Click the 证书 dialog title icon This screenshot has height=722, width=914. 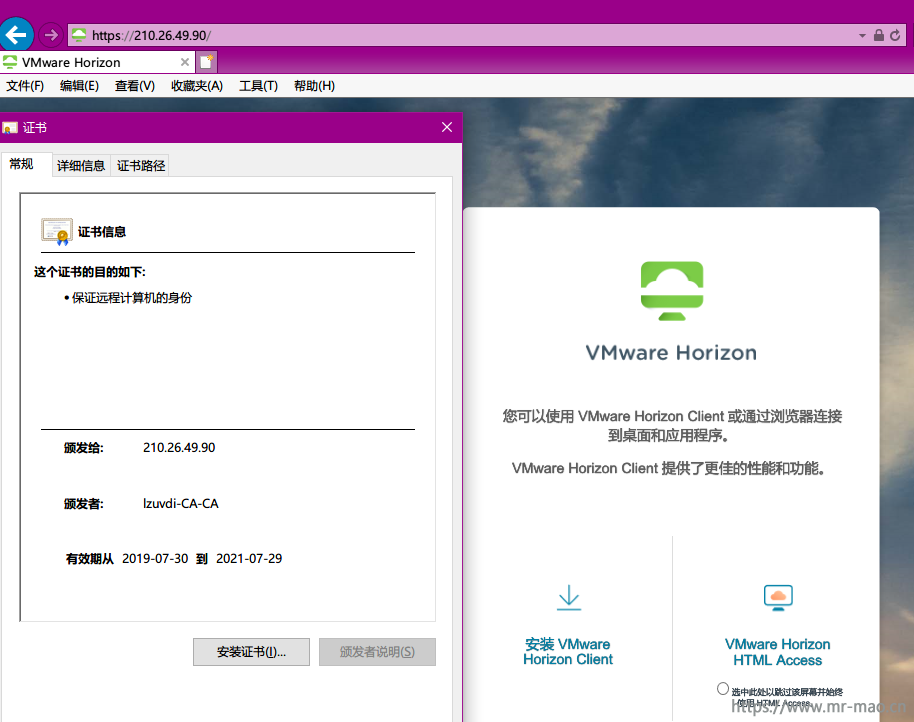(x=10, y=128)
